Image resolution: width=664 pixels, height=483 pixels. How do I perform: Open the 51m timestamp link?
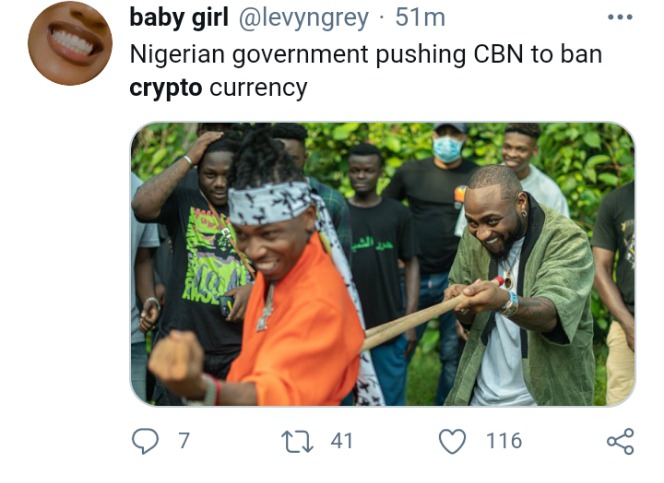click(420, 18)
